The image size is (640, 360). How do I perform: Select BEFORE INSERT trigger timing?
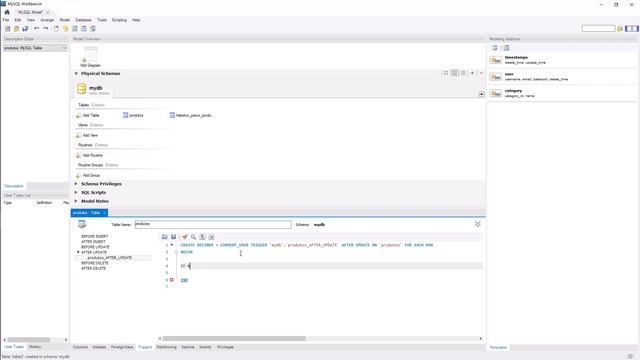[x=94, y=236]
